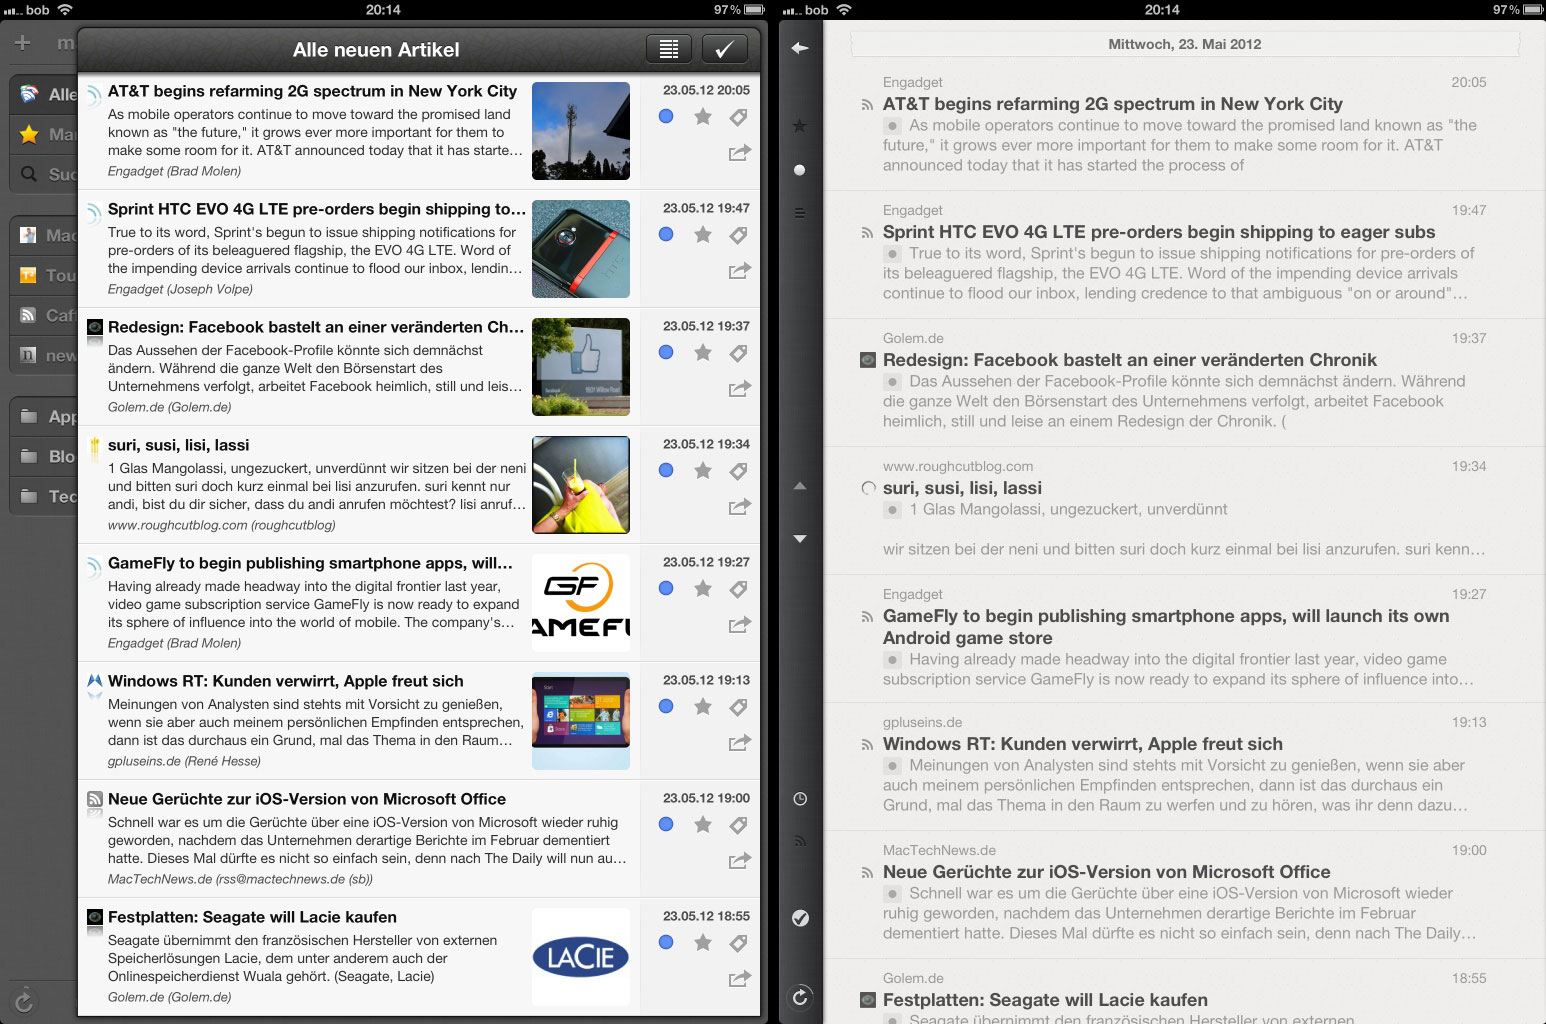Share the GameFly article
Viewport: 1546px width, 1024px height.
tap(740, 625)
